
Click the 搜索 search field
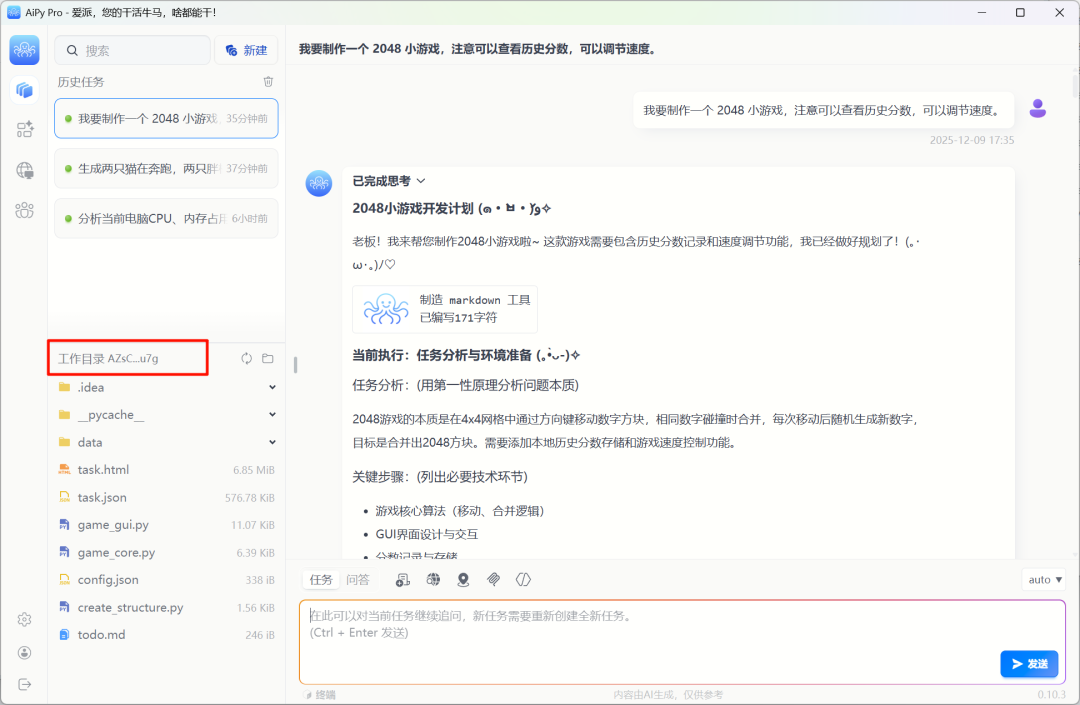(x=133, y=50)
